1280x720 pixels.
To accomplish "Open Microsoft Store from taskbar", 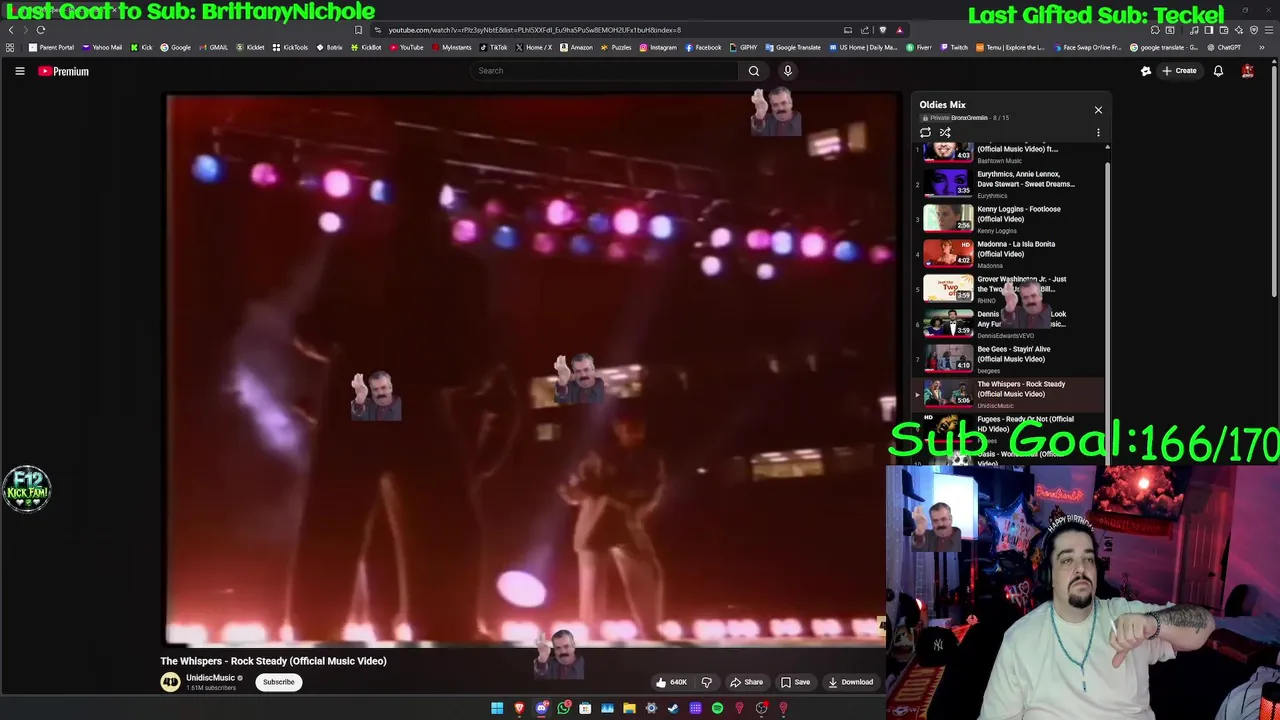I will point(585,708).
